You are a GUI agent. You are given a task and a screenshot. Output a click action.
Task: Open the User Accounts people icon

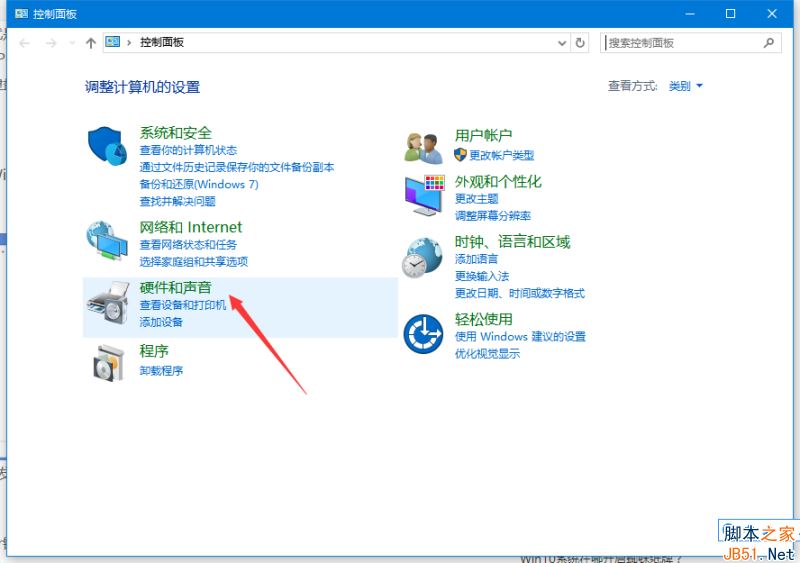423,148
